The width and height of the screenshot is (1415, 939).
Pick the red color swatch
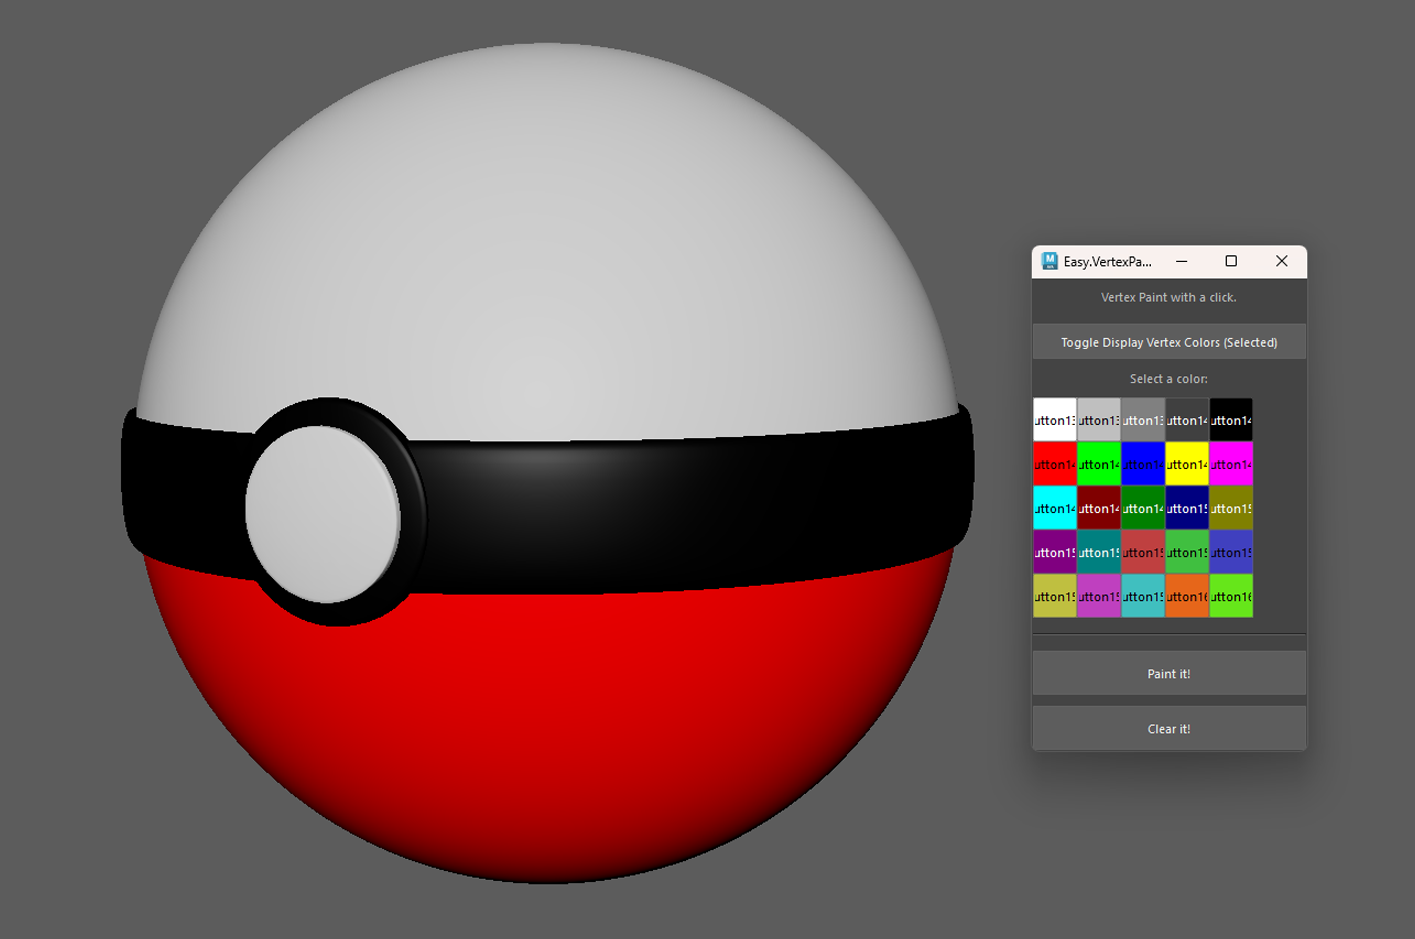[x=1055, y=464]
